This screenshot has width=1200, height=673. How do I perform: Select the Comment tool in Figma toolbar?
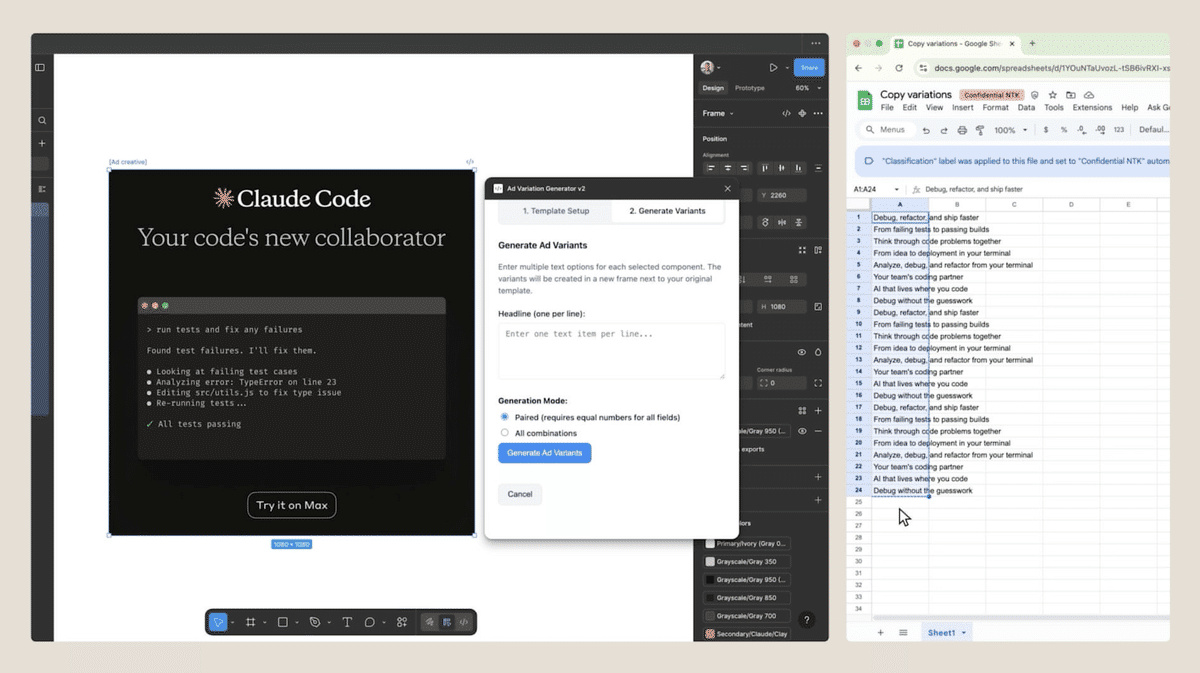370,622
